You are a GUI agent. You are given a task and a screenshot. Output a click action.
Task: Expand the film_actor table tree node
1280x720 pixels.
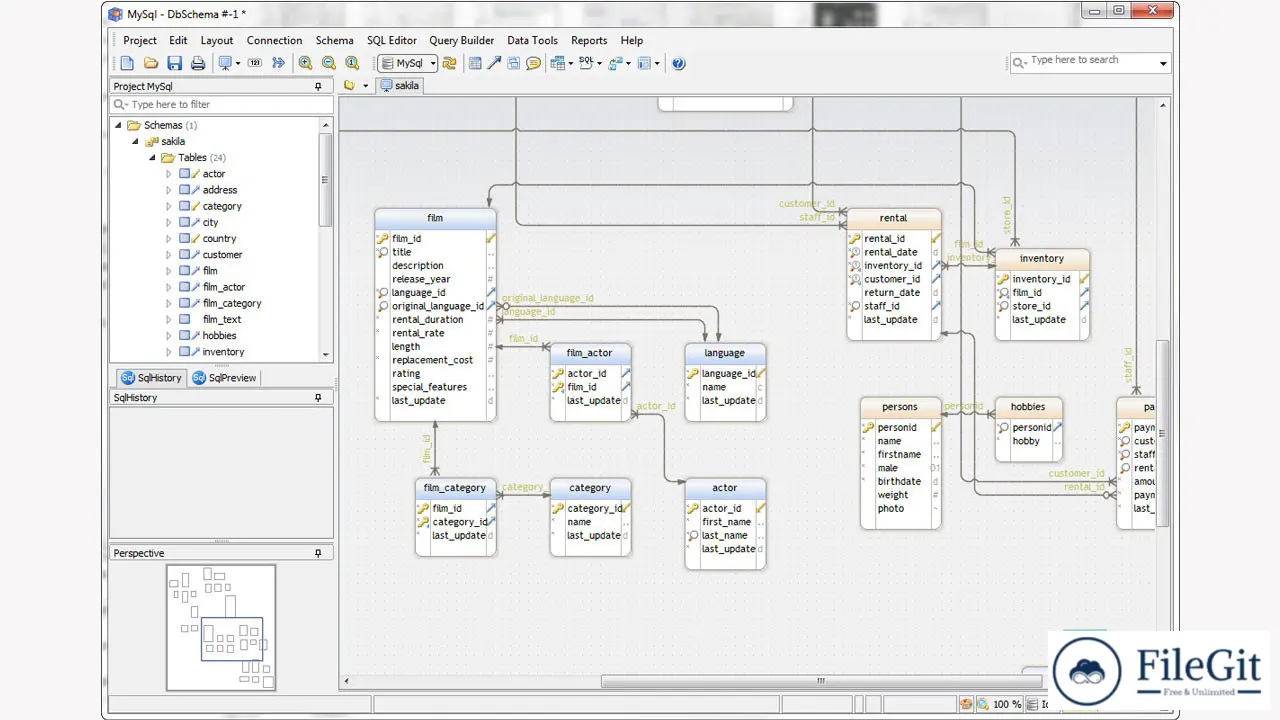pyautogui.click(x=169, y=287)
